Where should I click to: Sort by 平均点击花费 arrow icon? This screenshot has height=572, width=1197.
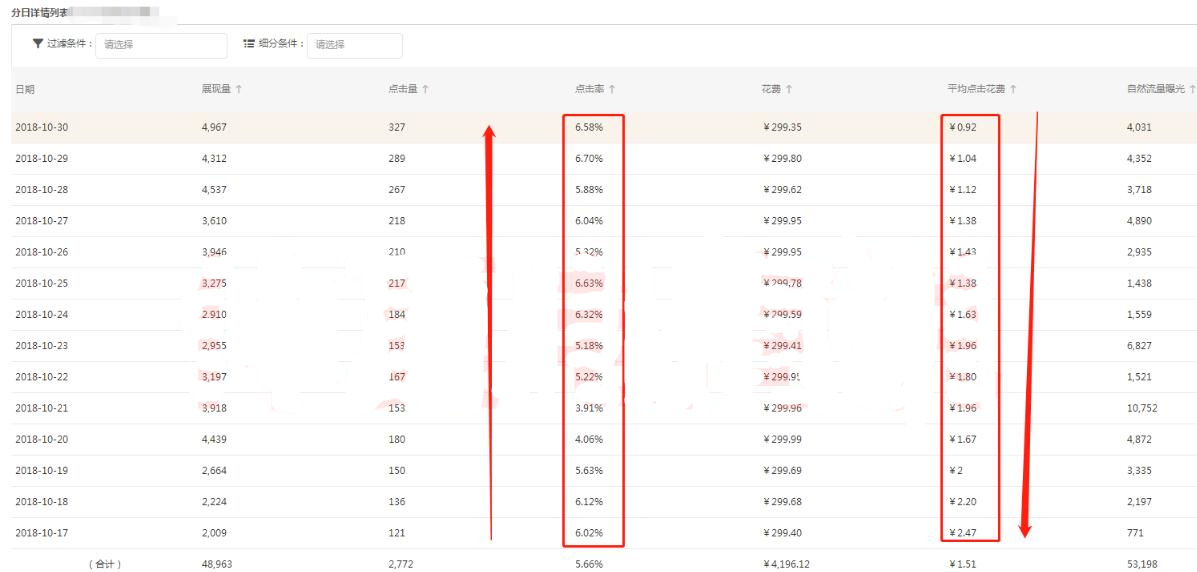pos(1013,89)
